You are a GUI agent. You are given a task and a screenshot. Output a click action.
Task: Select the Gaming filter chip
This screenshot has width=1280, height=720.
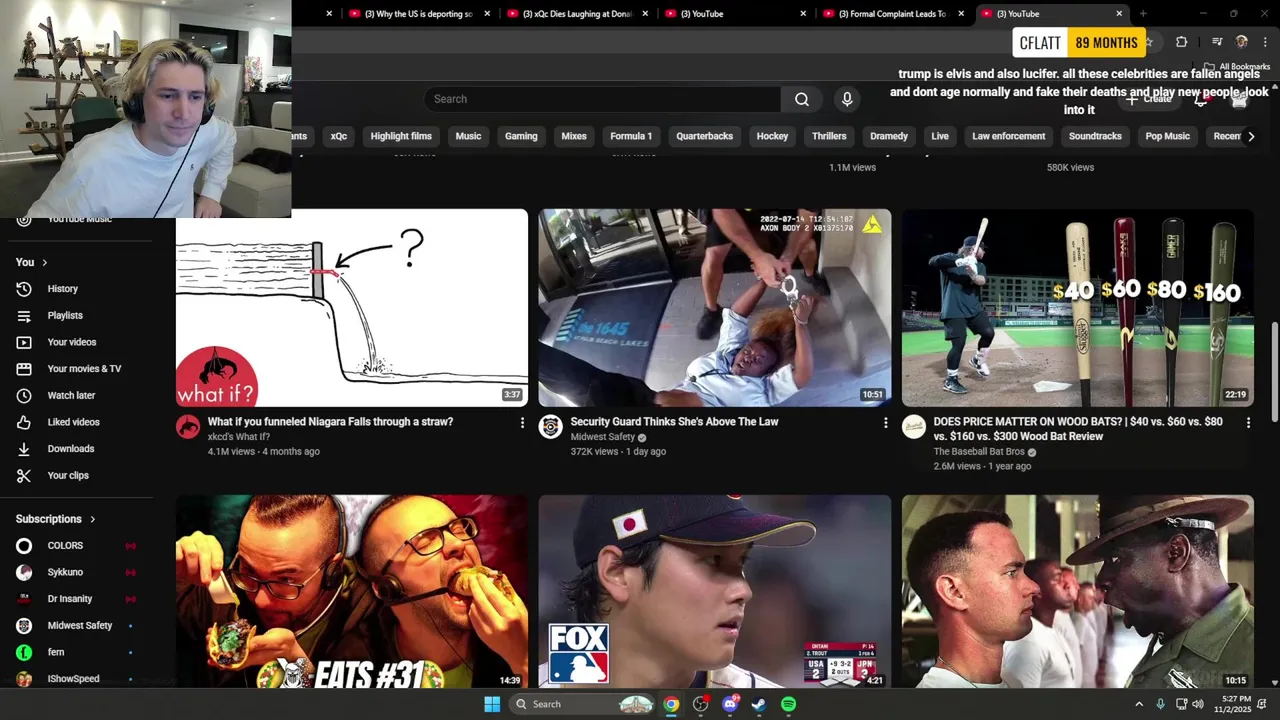521,136
